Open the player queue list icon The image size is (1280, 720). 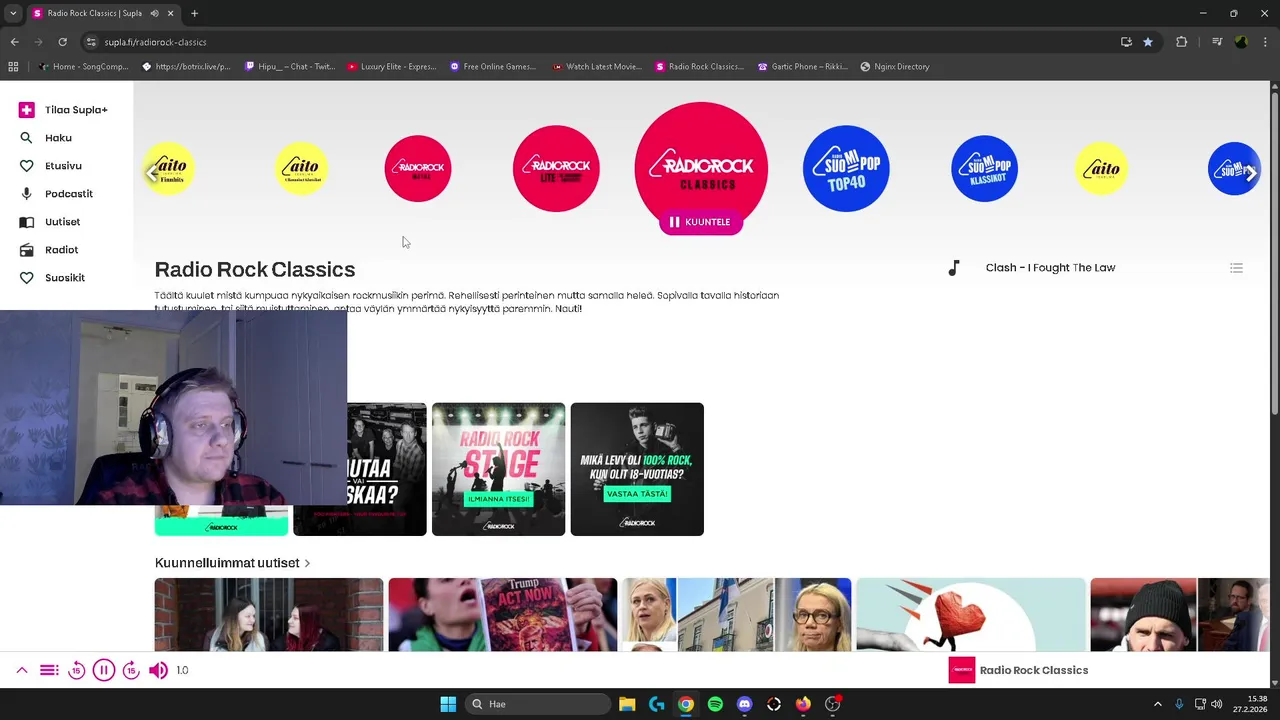pos(49,670)
